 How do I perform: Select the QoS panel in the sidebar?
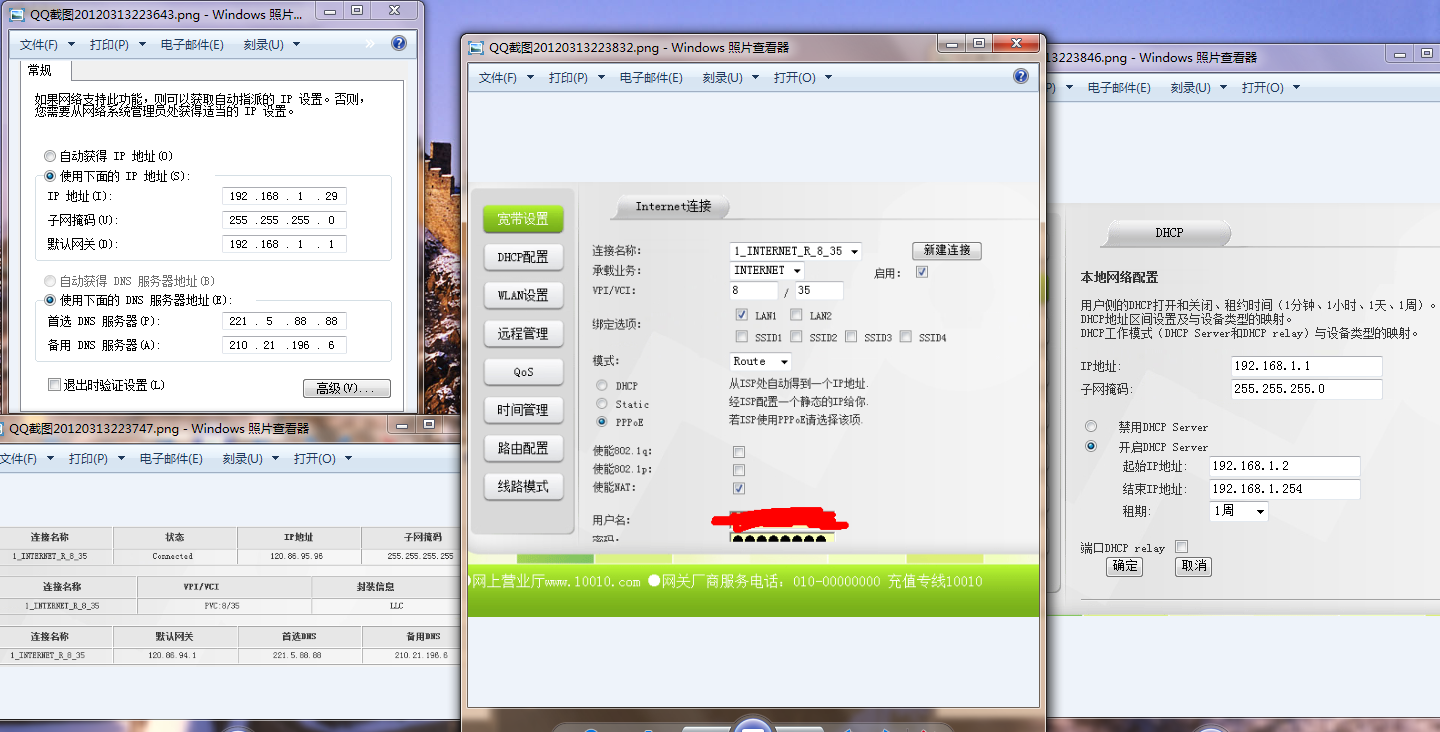(523, 371)
